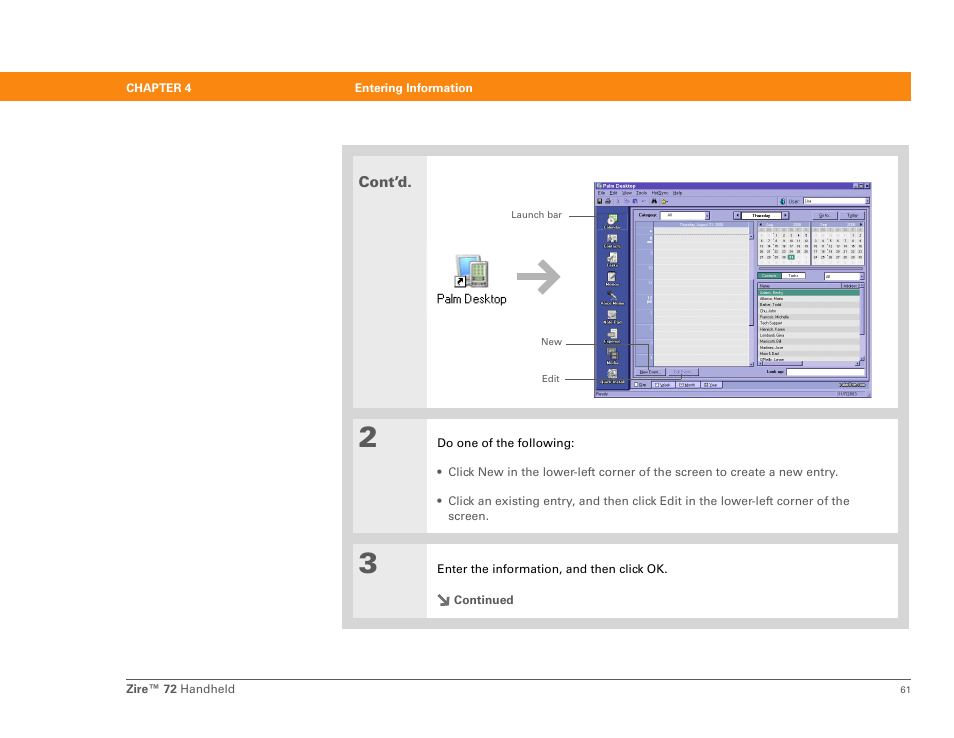This screenshot has width=954, height=738.
Task: Click the Edit Event button
Action: point(683,372)
